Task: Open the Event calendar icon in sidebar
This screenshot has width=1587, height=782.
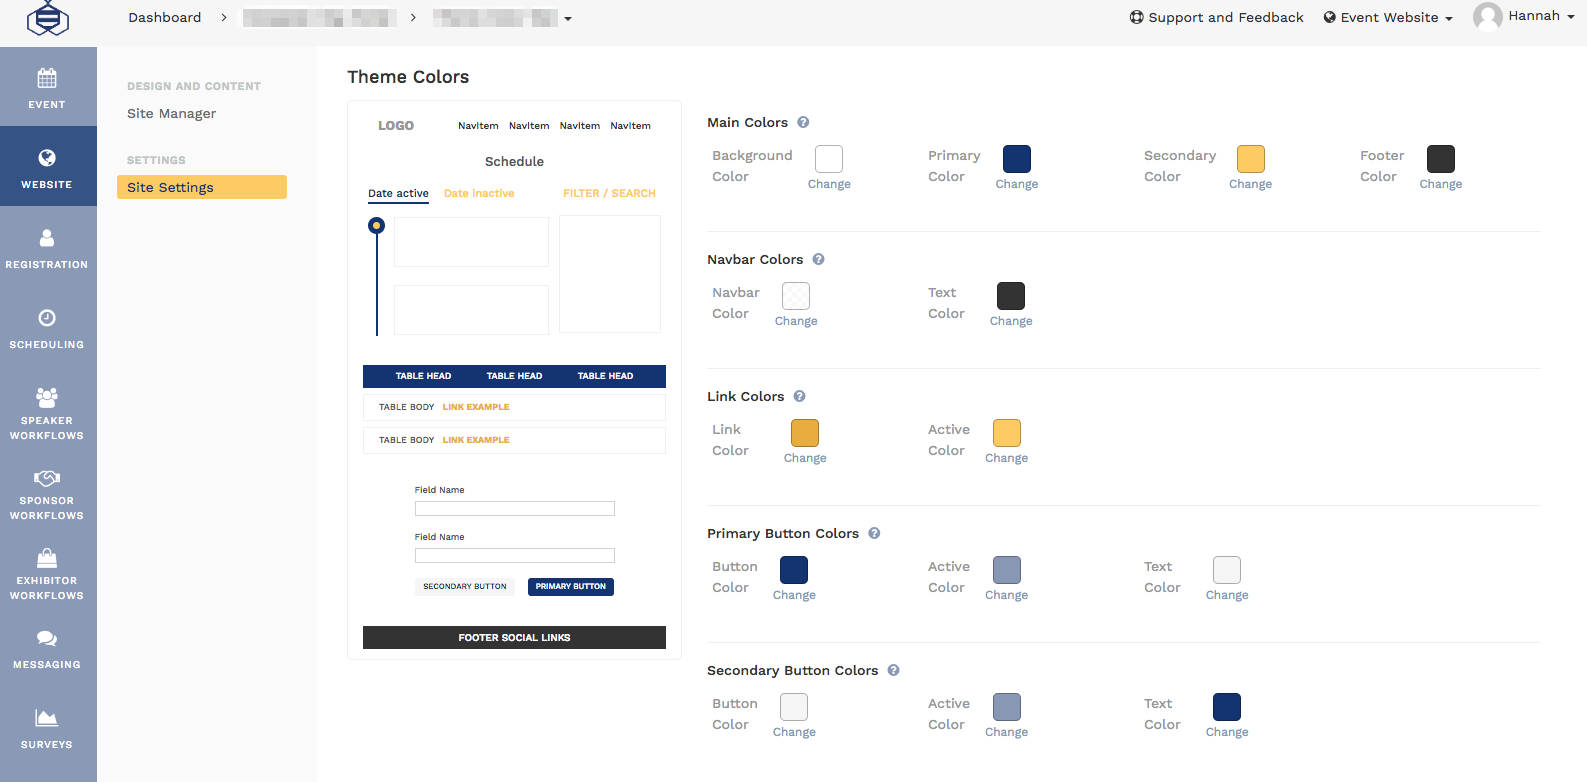Action: point(47,78)
